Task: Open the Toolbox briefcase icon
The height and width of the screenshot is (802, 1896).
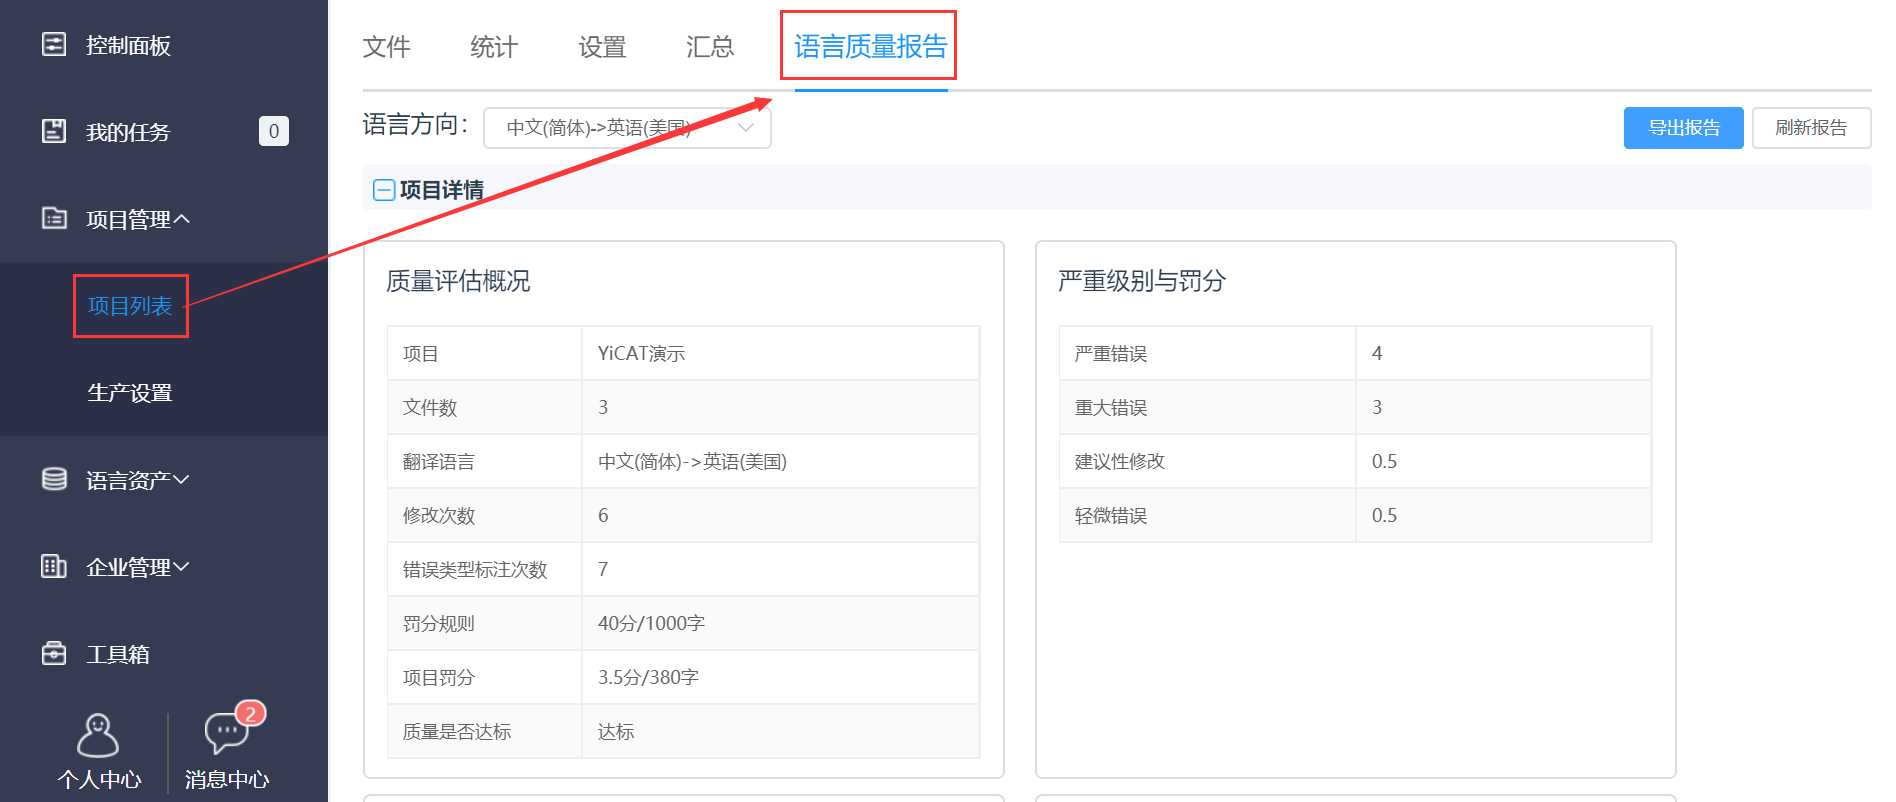Action: pos(54,654)
